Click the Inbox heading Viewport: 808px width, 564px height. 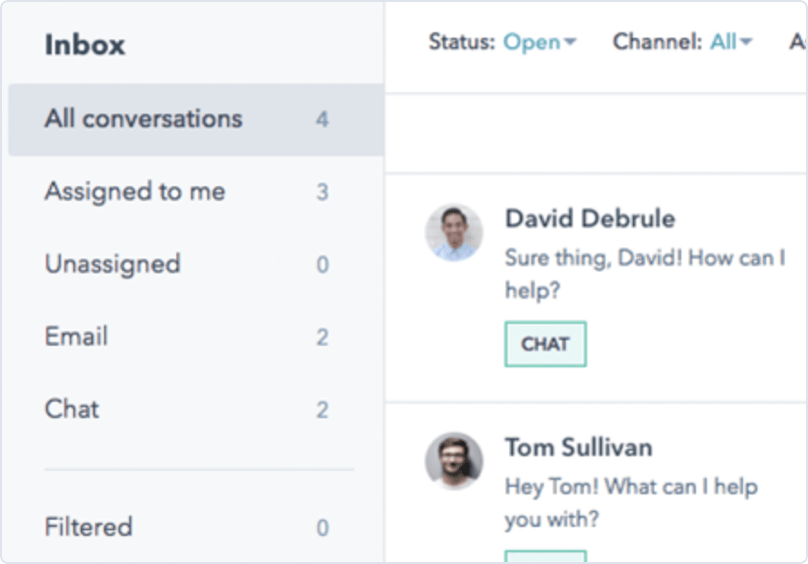85,45
